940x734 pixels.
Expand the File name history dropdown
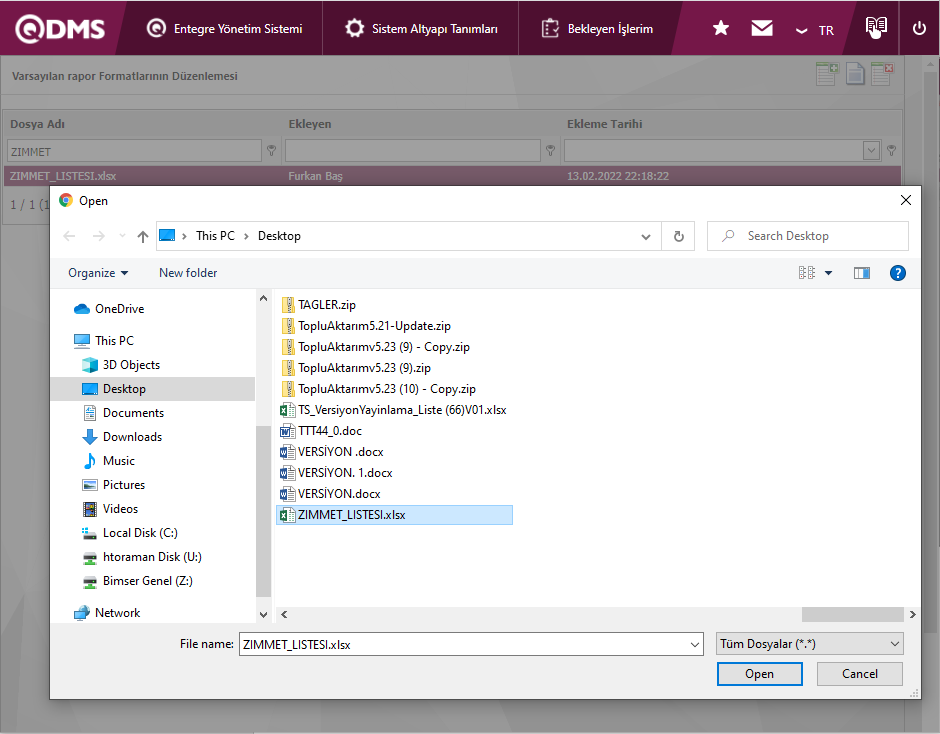coord(695,645)
